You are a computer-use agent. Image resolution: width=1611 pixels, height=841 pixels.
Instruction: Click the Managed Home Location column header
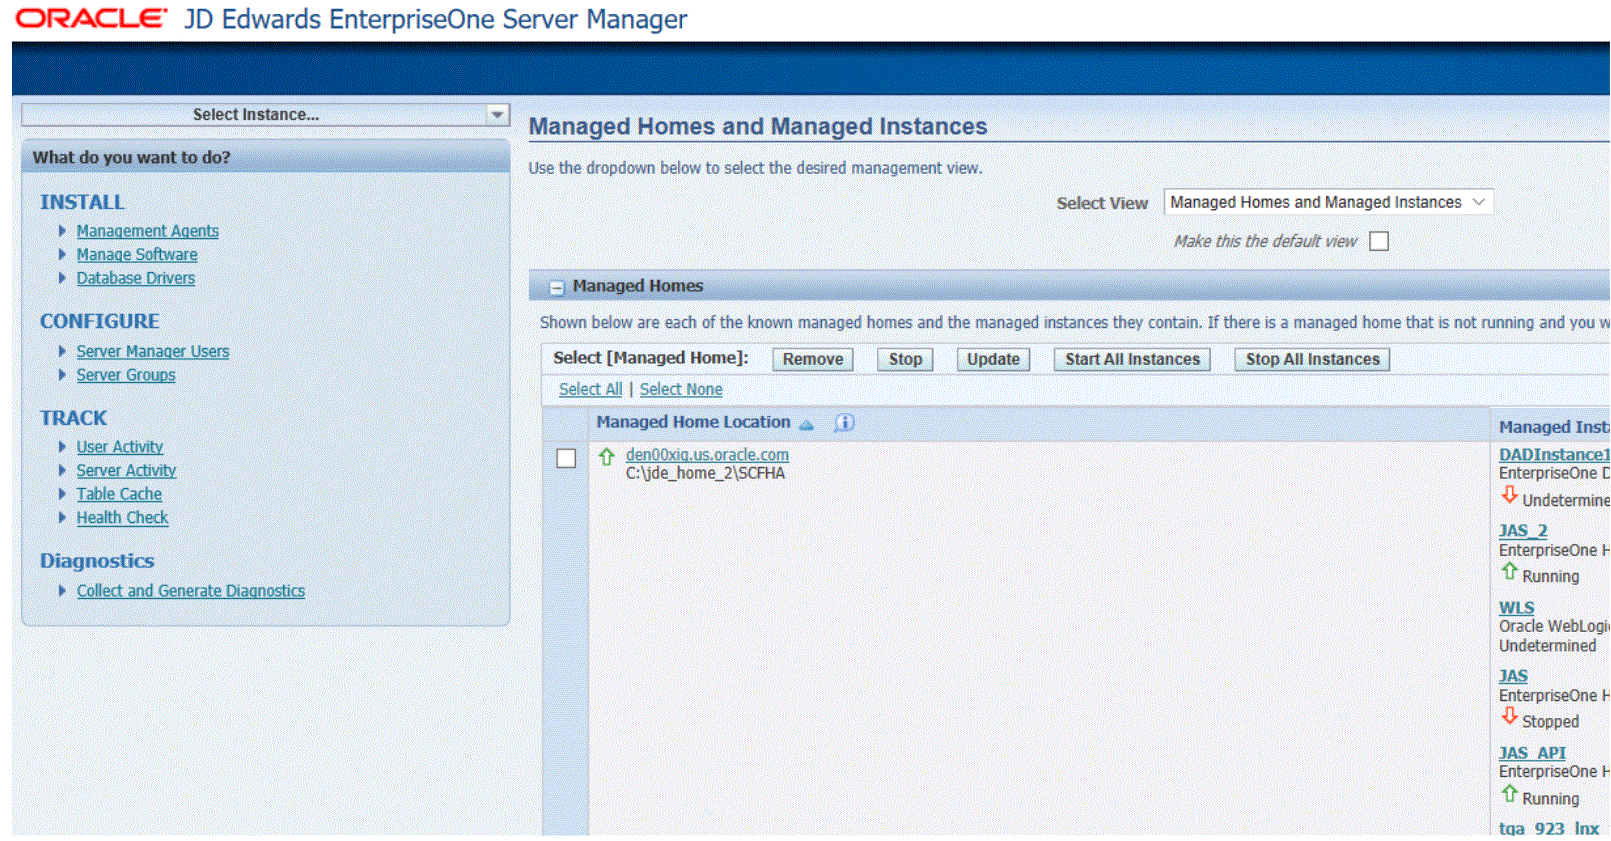pyautogui.click(x=693, y=422)
